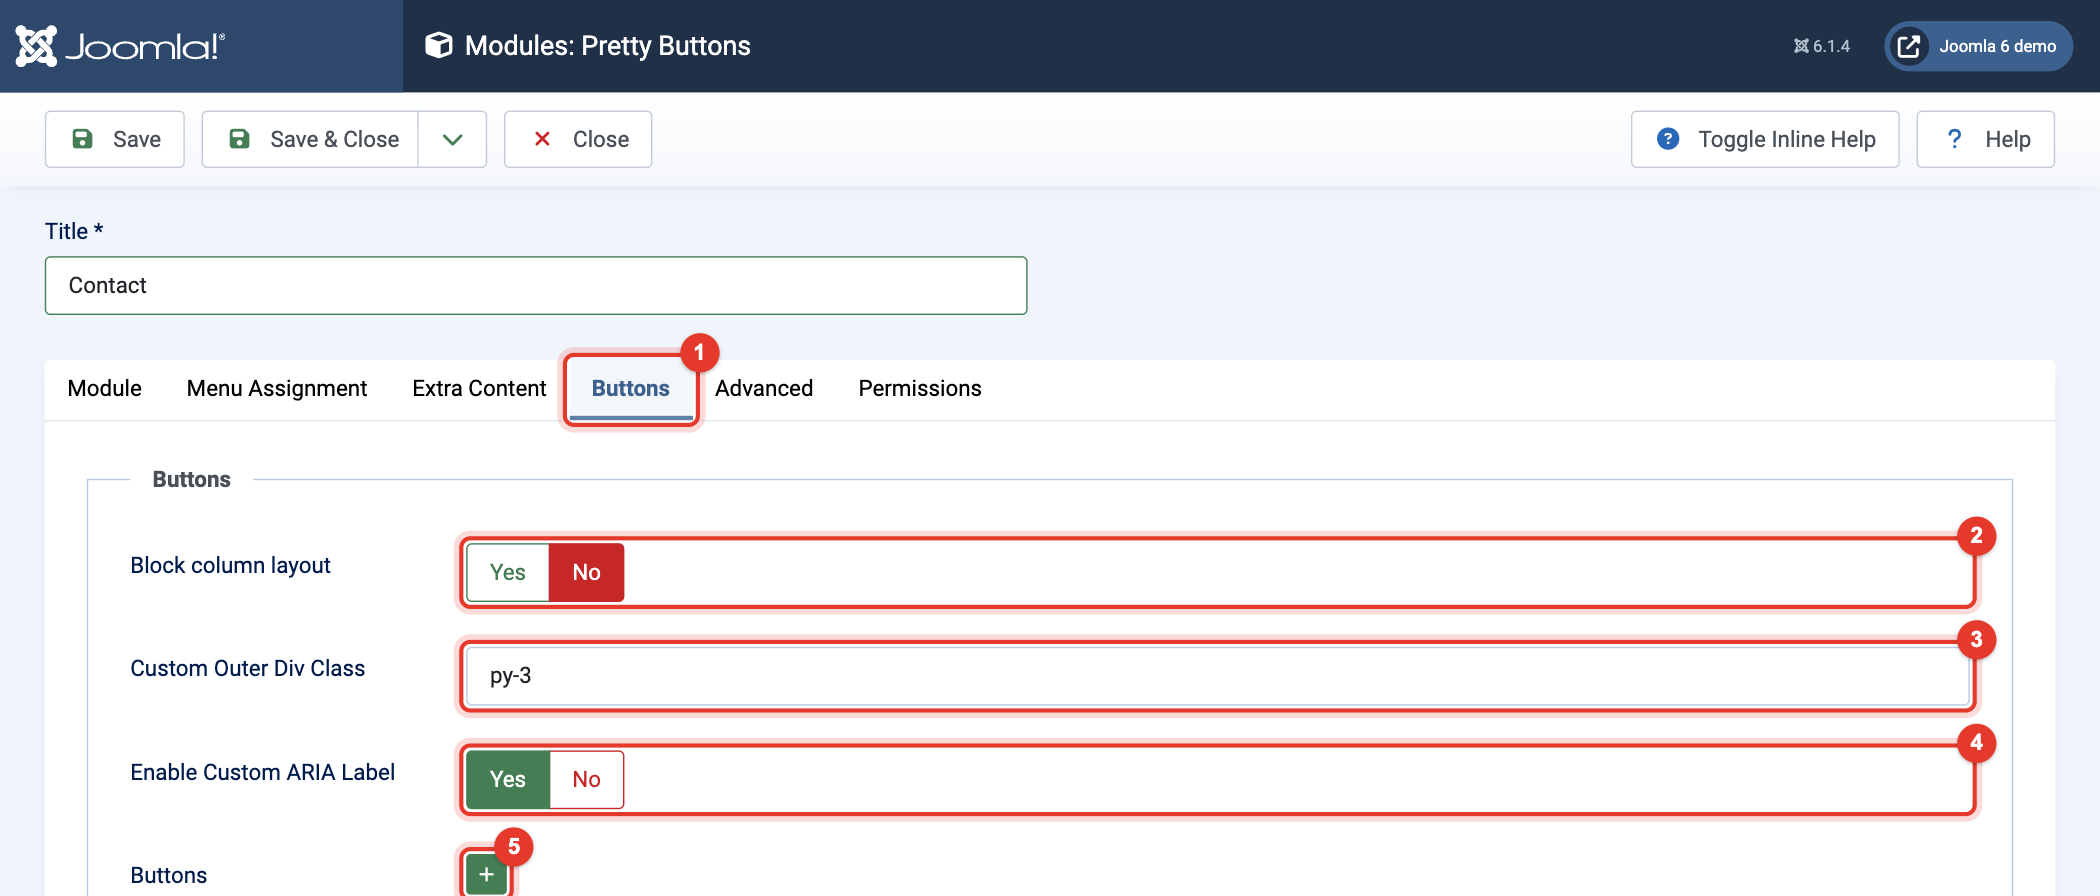Set Block column layout to No
This screenshot has width=2100, height=896.
587,573
